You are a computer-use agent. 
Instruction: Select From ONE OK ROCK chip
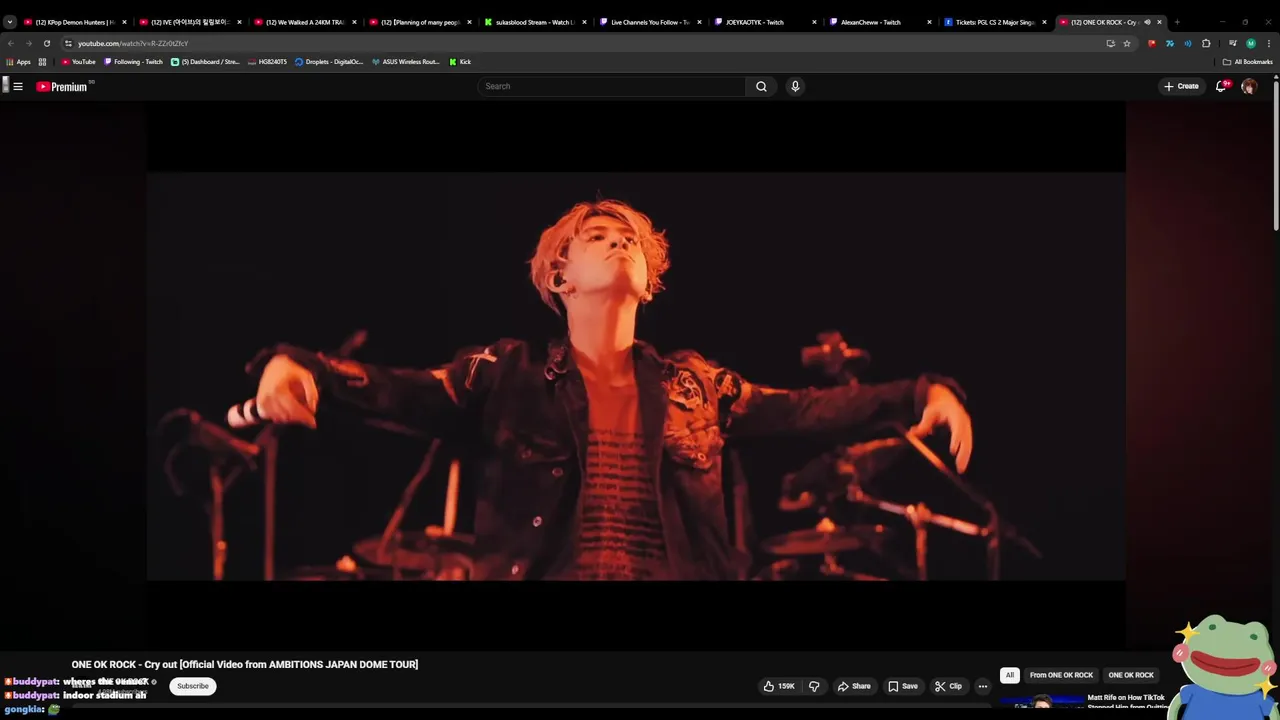tap(1061, 675)
